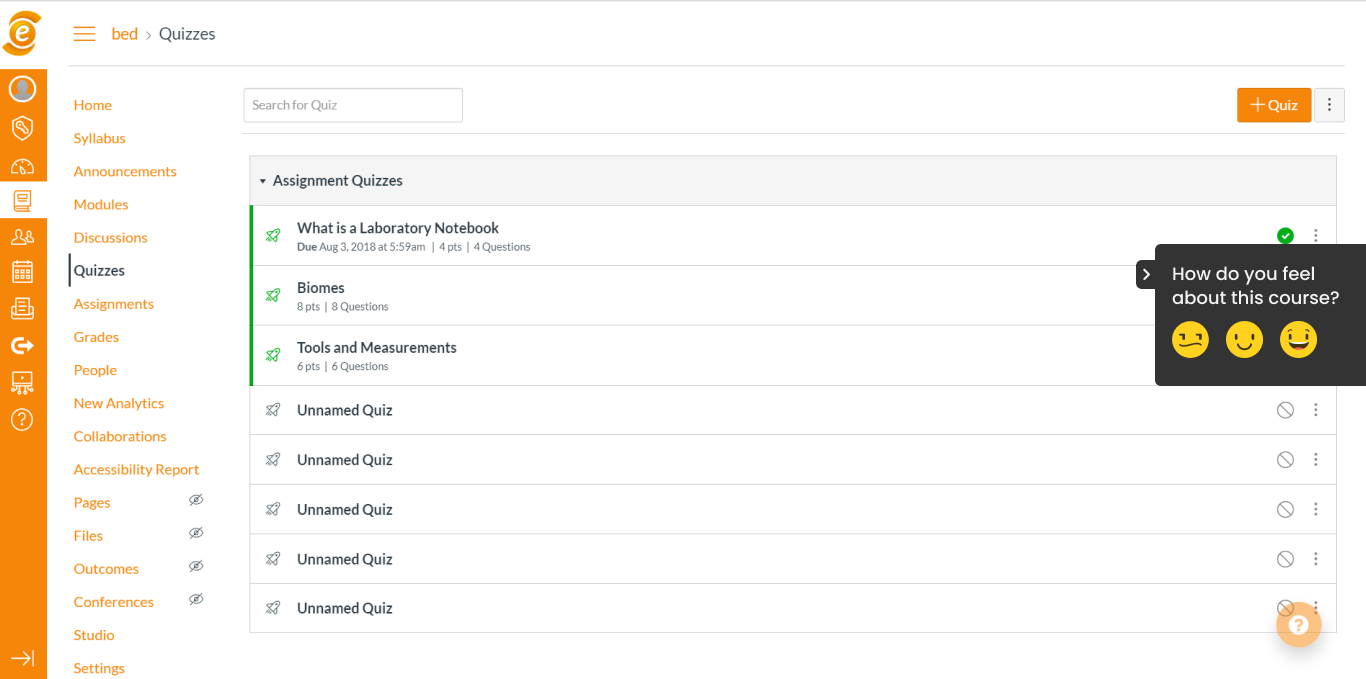Open Modules in course menu
This screenshot has width=1366, height=679.
[x=101, y=204]
